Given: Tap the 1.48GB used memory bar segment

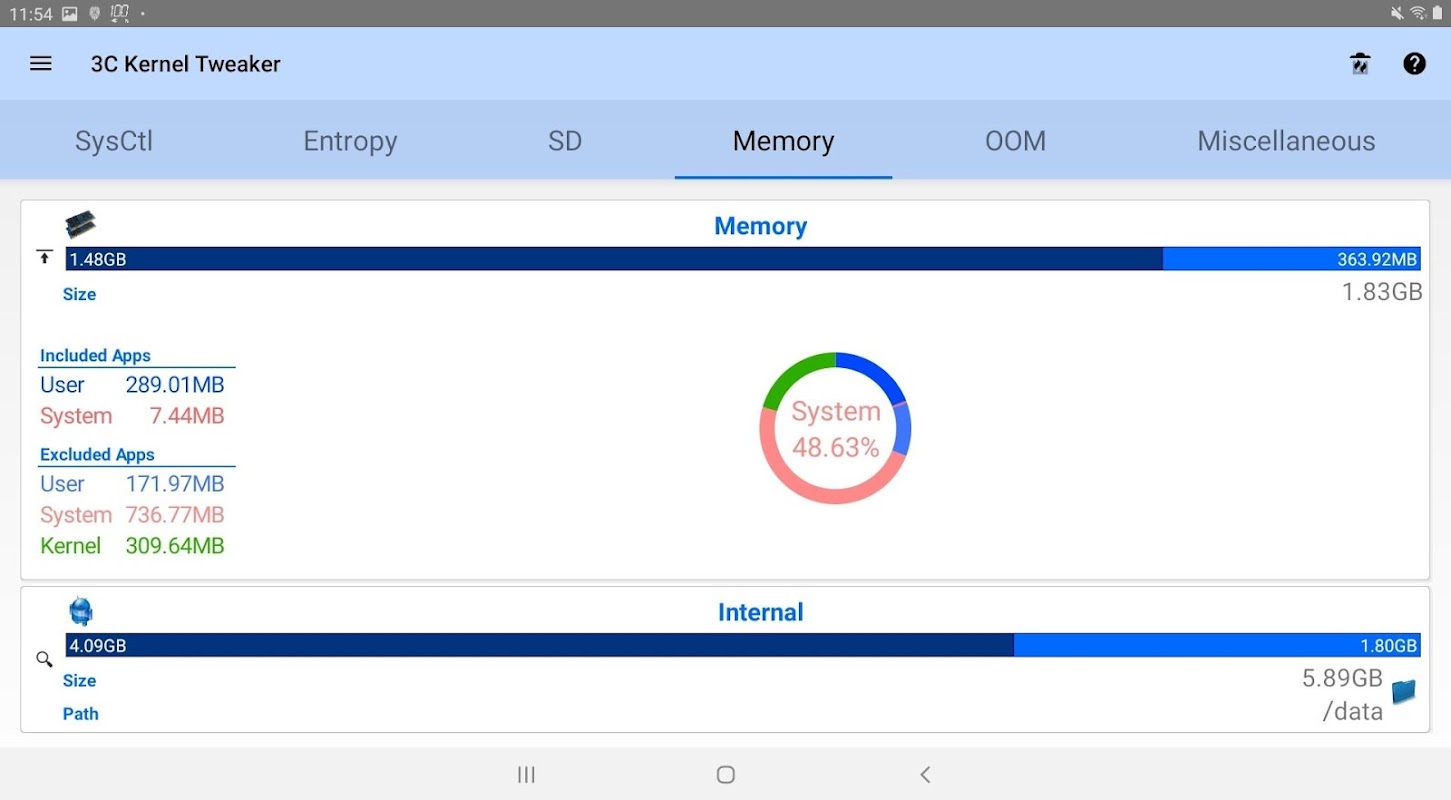Looking at the screenshot, I should pos(614,259).
